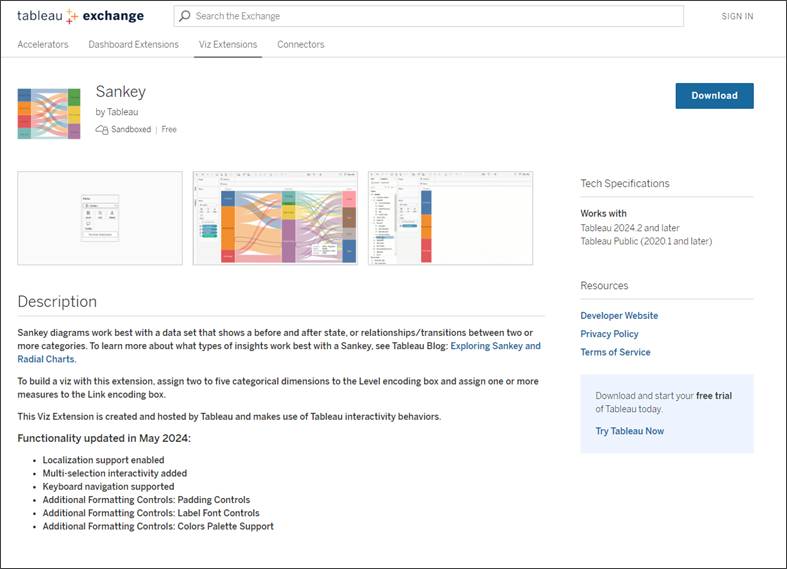Click Try Tableau Now
This screenshot has height=569, width=787.
pos(629,431)
